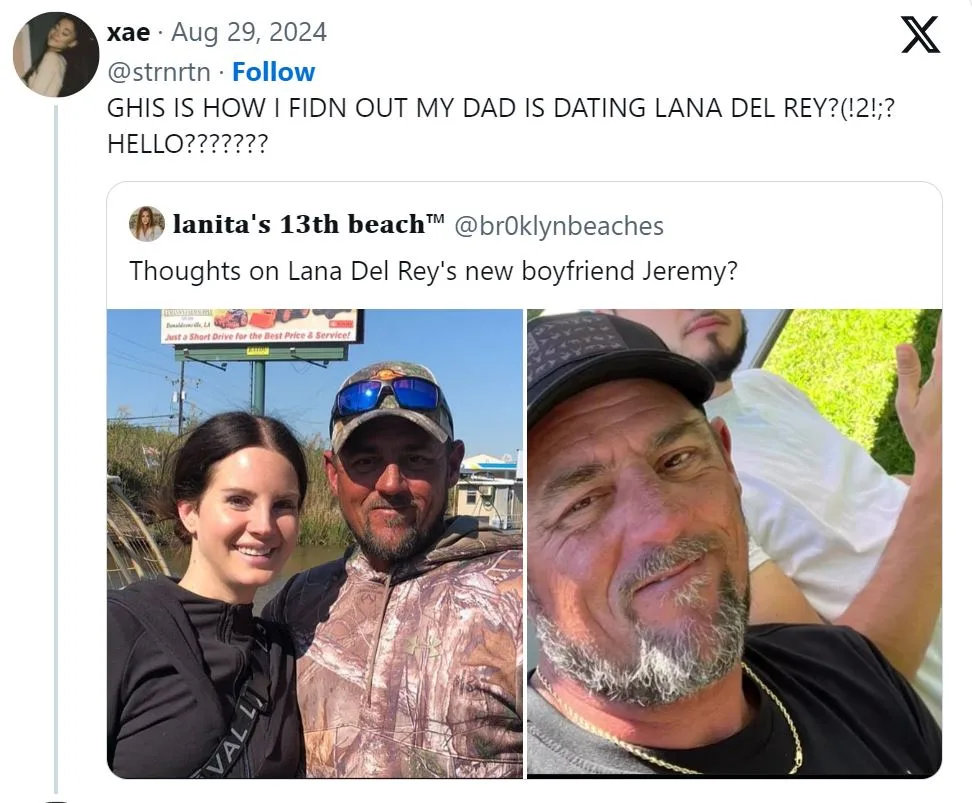Follow the @strnrtn account
This screenshot has height=803, width=972.
(274, 71)
